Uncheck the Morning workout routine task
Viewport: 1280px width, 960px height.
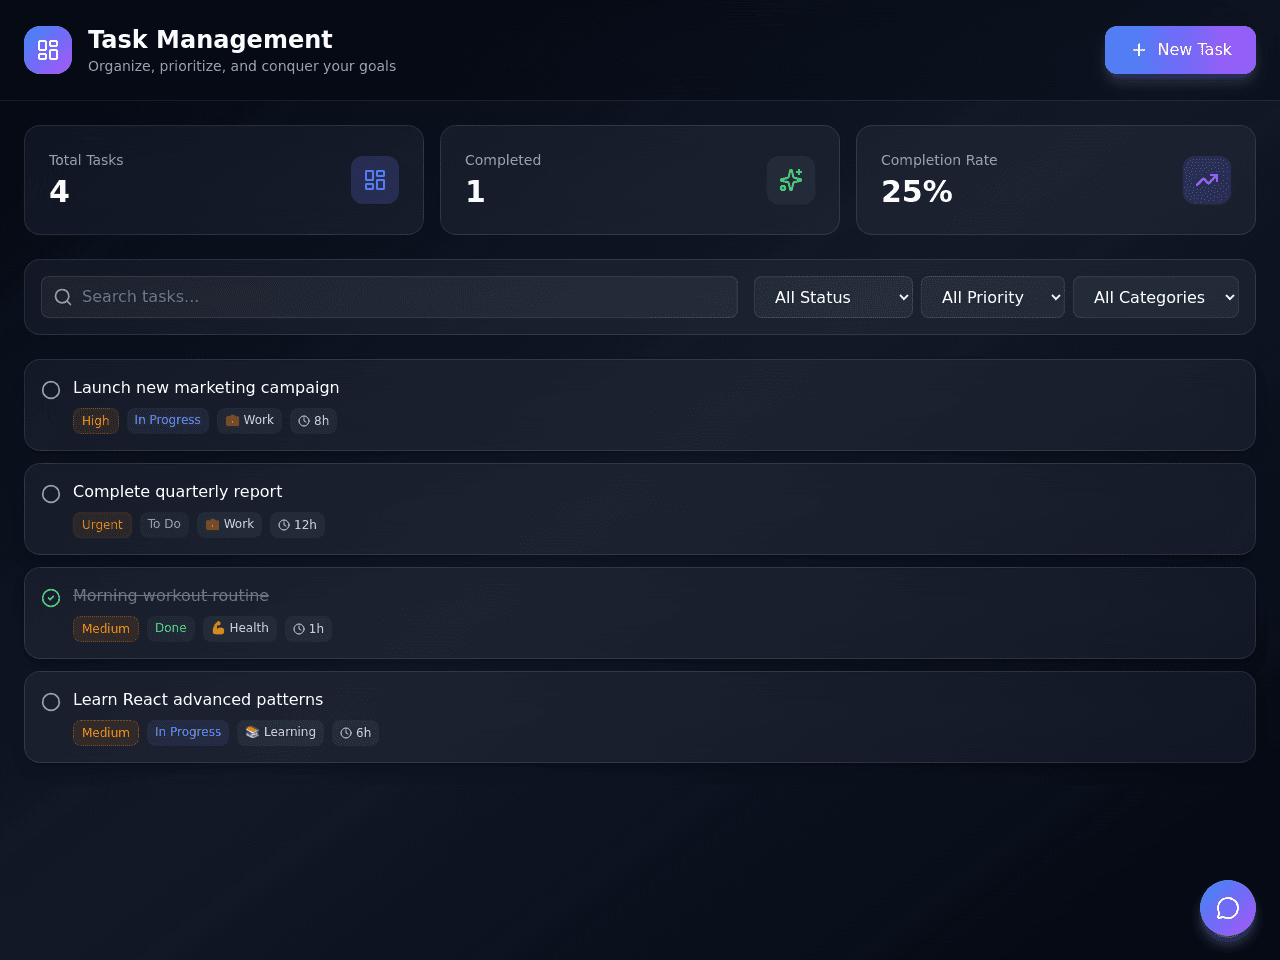(x=51, y=598)
